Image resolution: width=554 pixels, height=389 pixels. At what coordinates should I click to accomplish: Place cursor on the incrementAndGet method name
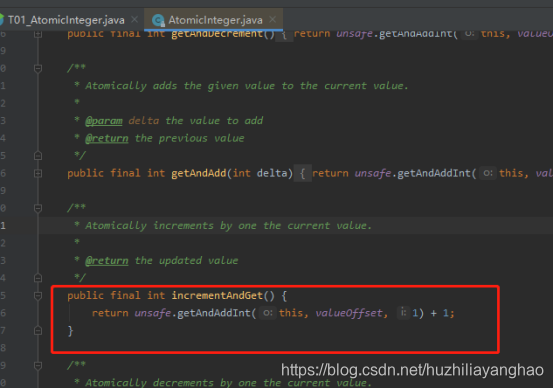click(x=217, y=295)
